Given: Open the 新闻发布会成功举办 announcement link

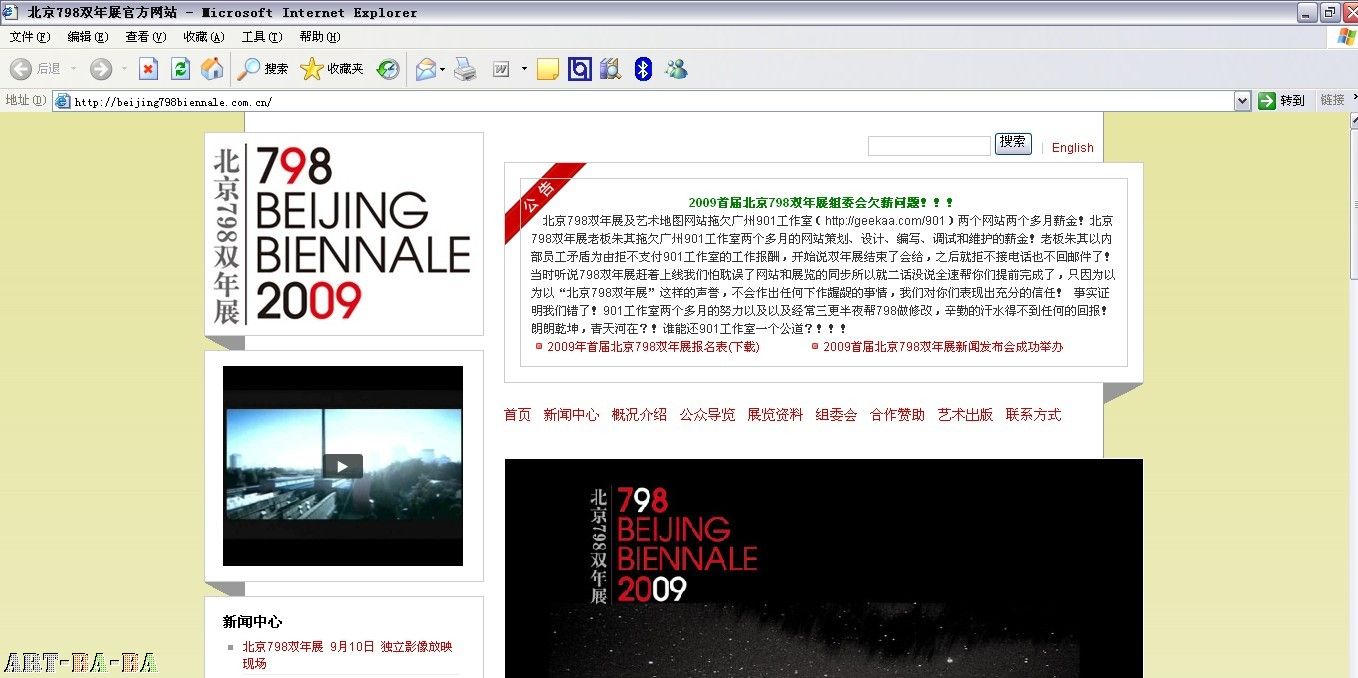Looking at the screenshot, I should (943, 347).
